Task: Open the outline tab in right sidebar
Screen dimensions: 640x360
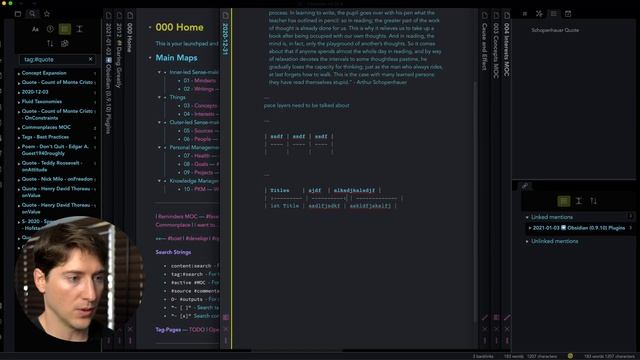Action: [x=553, y=14]
